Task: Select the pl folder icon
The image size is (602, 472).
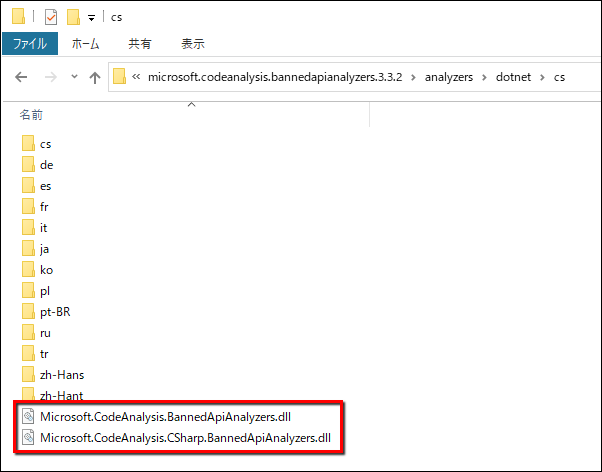Action: 28,291
